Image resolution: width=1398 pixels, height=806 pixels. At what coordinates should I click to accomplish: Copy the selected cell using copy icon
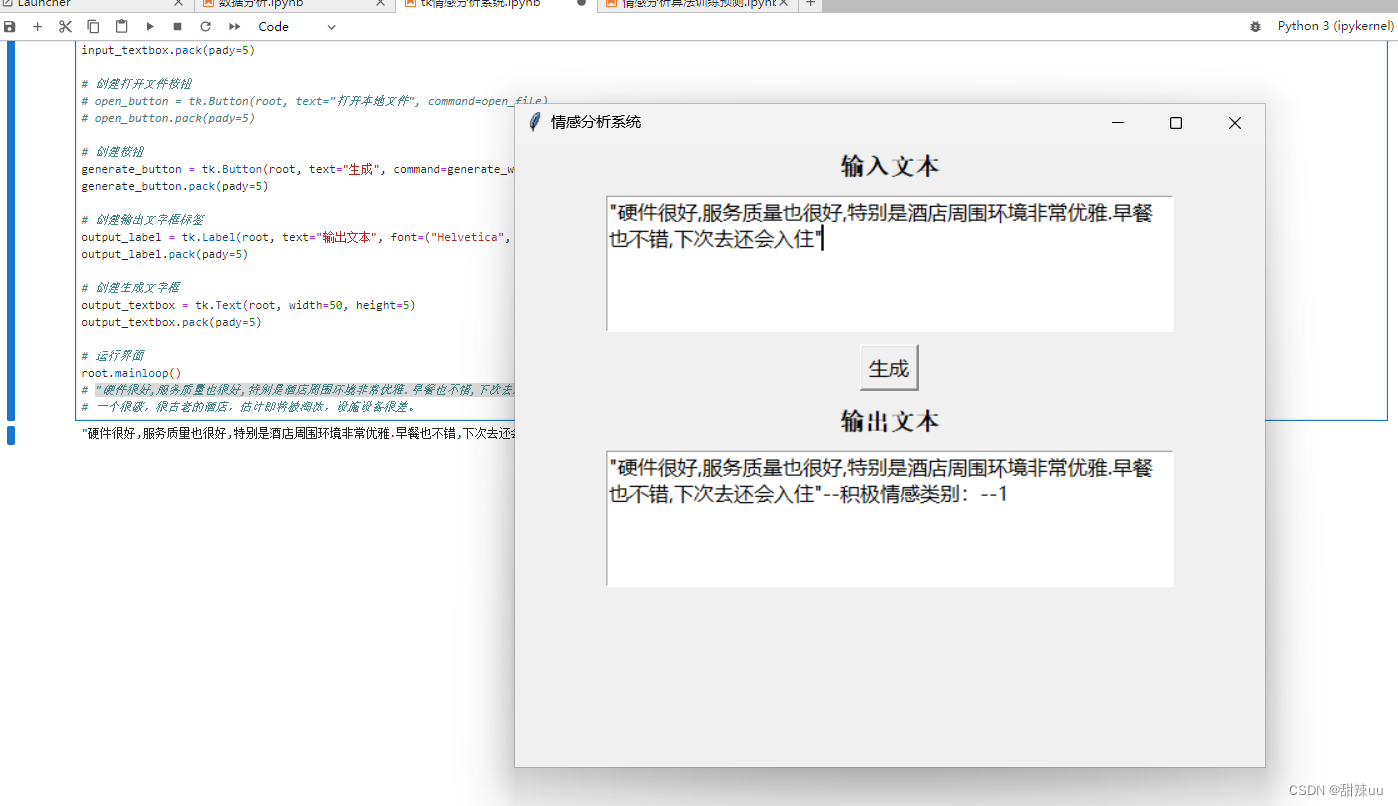93,26
